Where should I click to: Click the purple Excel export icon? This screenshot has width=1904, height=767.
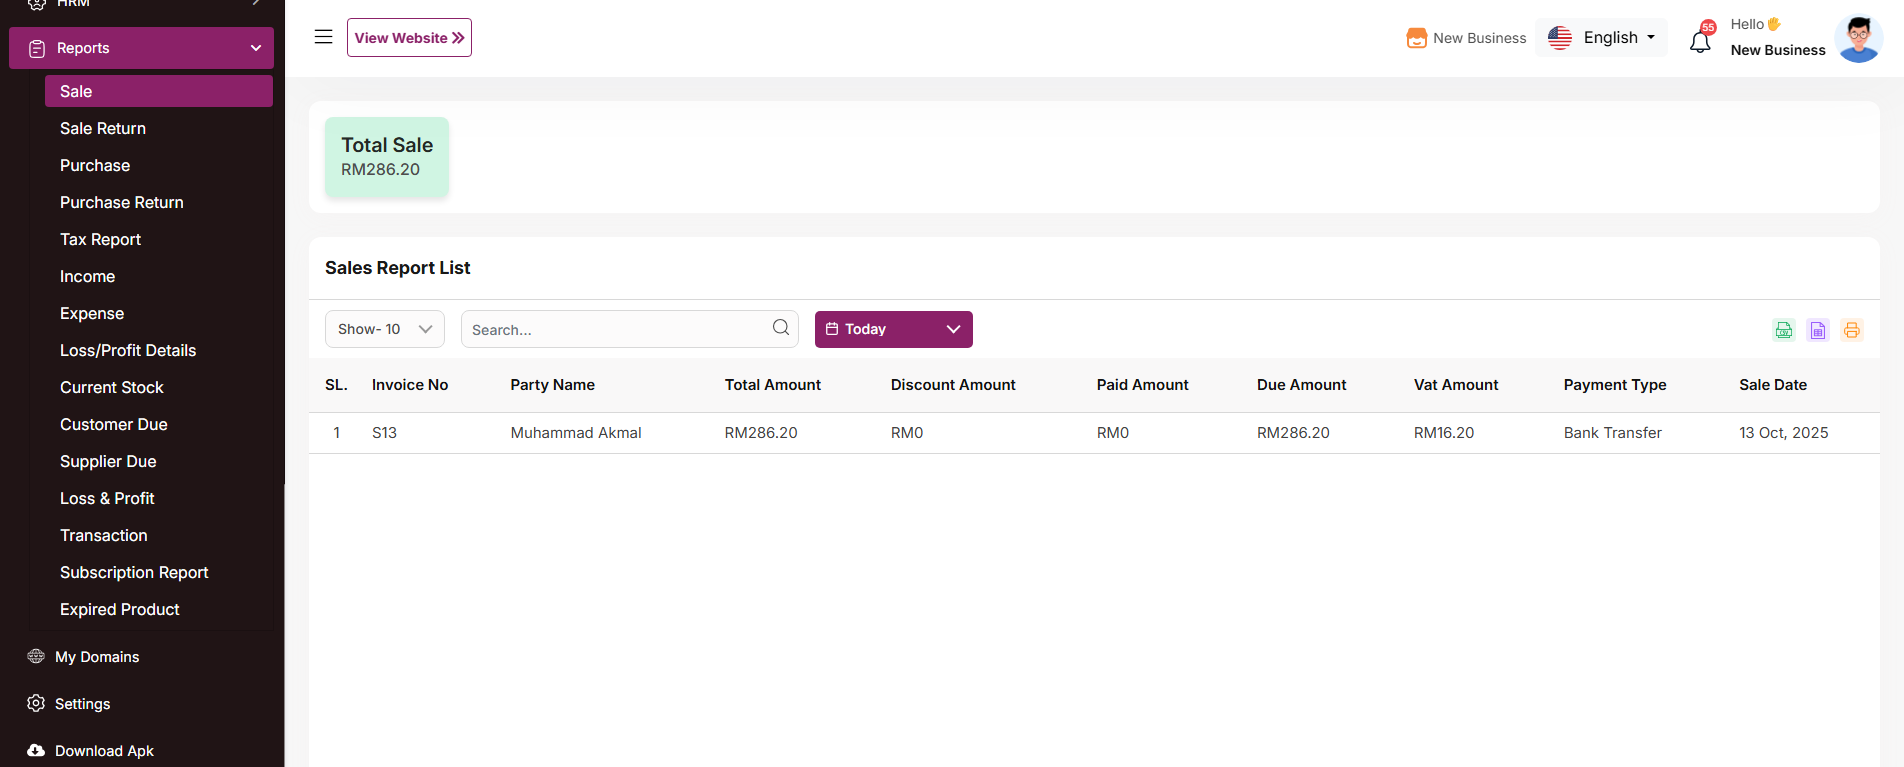[1817, 330]
